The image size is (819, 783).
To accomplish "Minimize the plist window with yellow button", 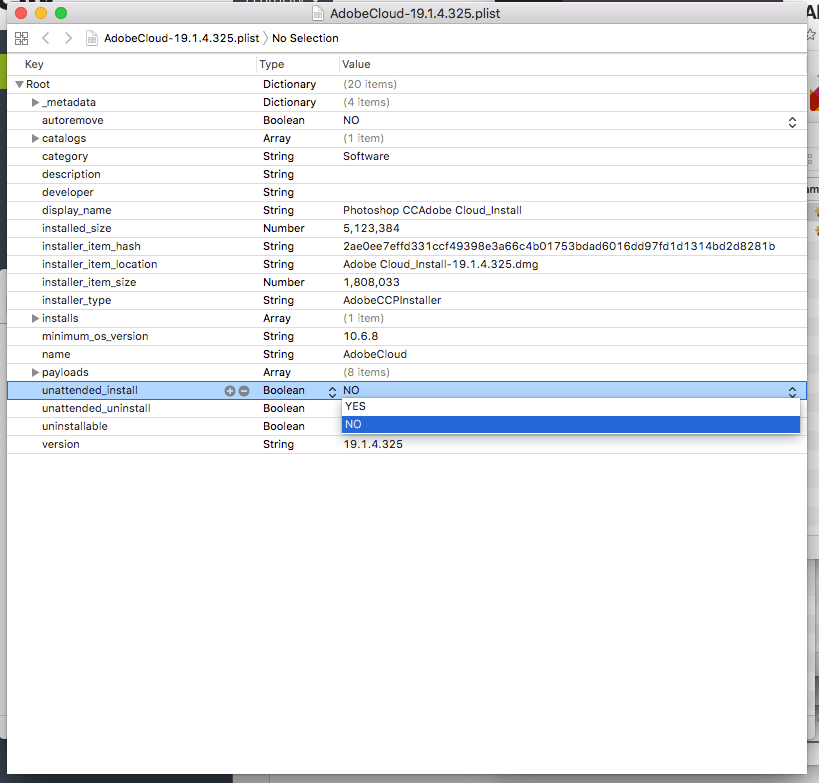I will (x=41, y=13).
